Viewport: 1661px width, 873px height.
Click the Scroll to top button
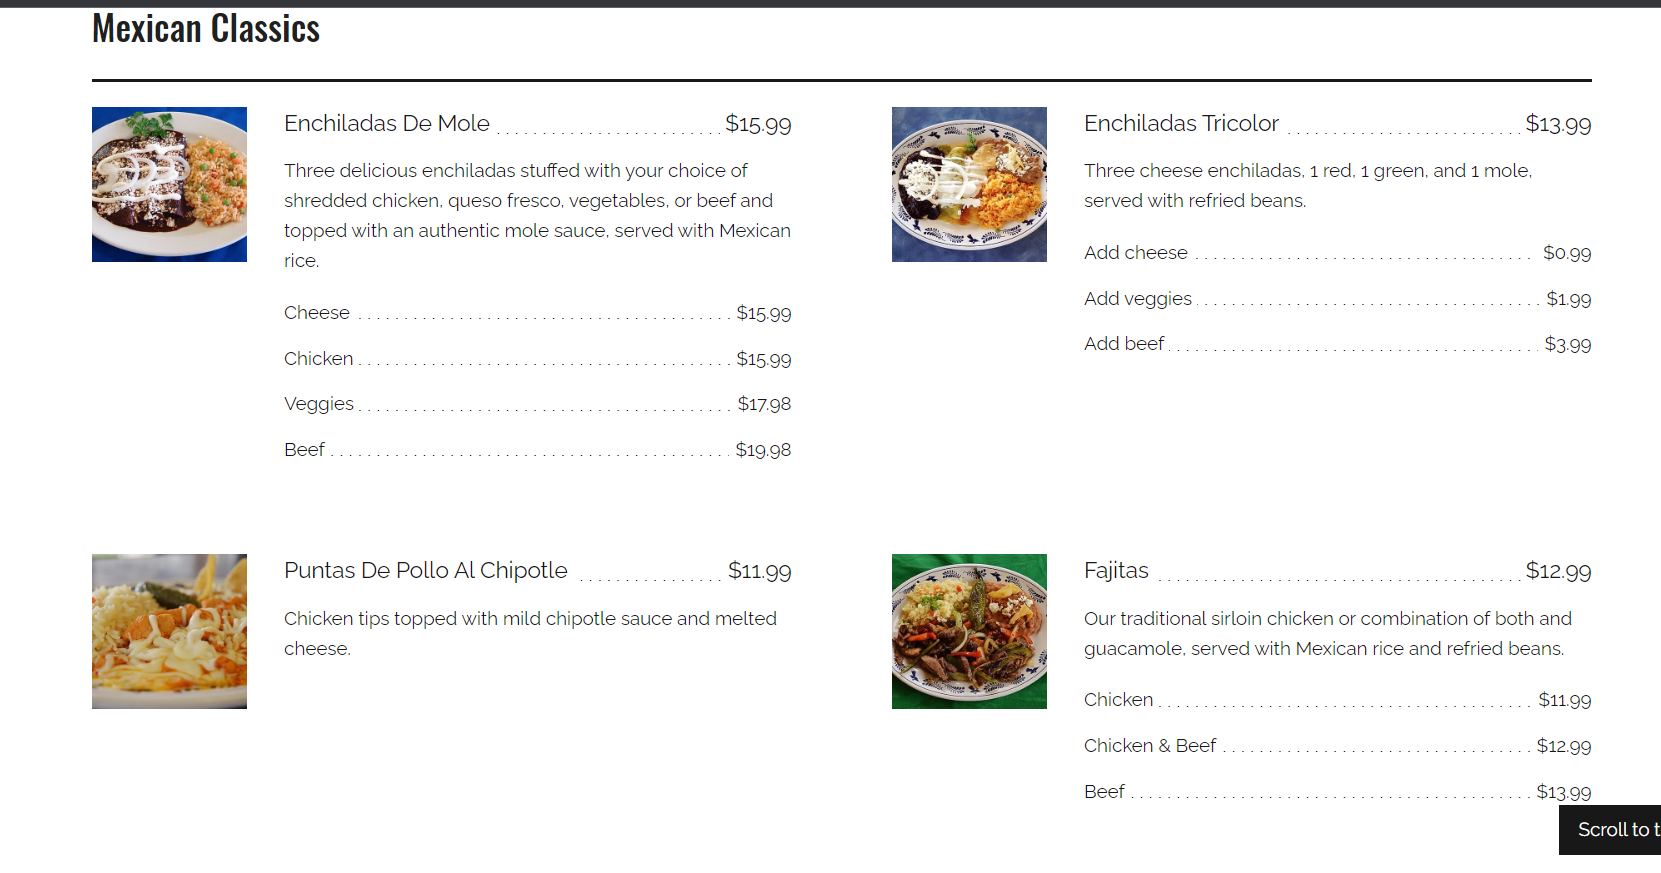pyautogui.click(x=1612, y=829)
